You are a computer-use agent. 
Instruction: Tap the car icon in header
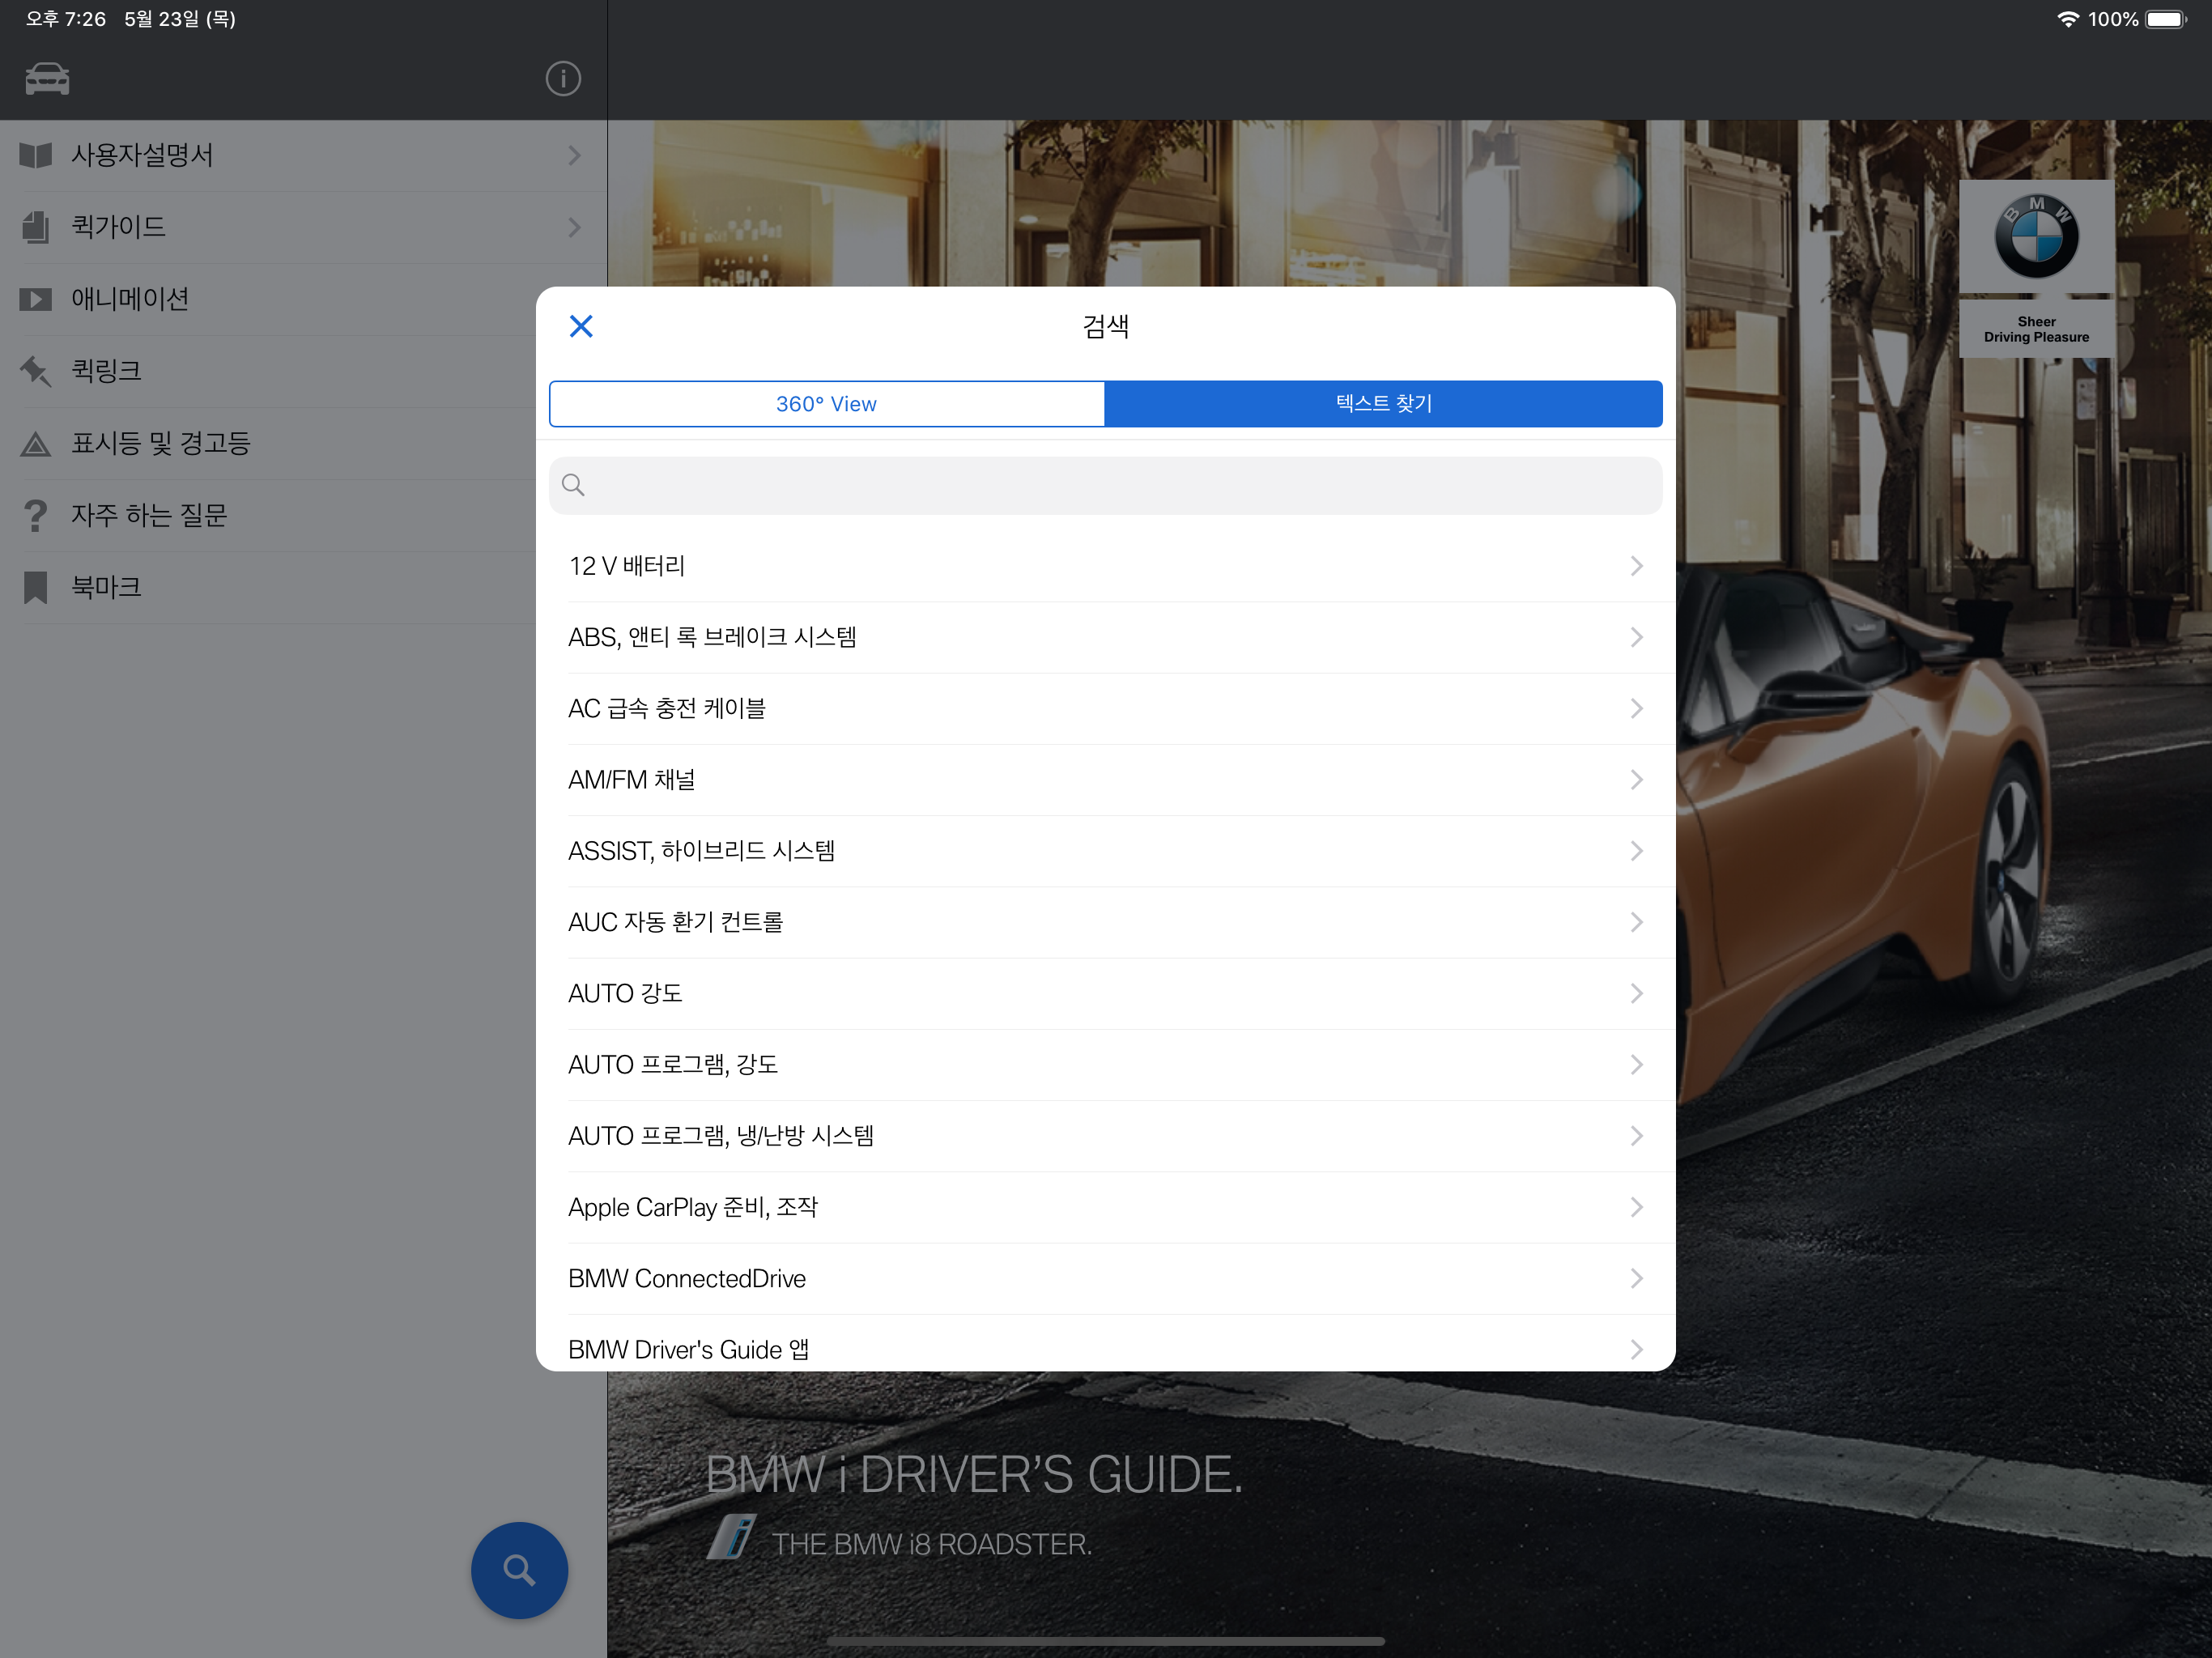coord(47,79)
